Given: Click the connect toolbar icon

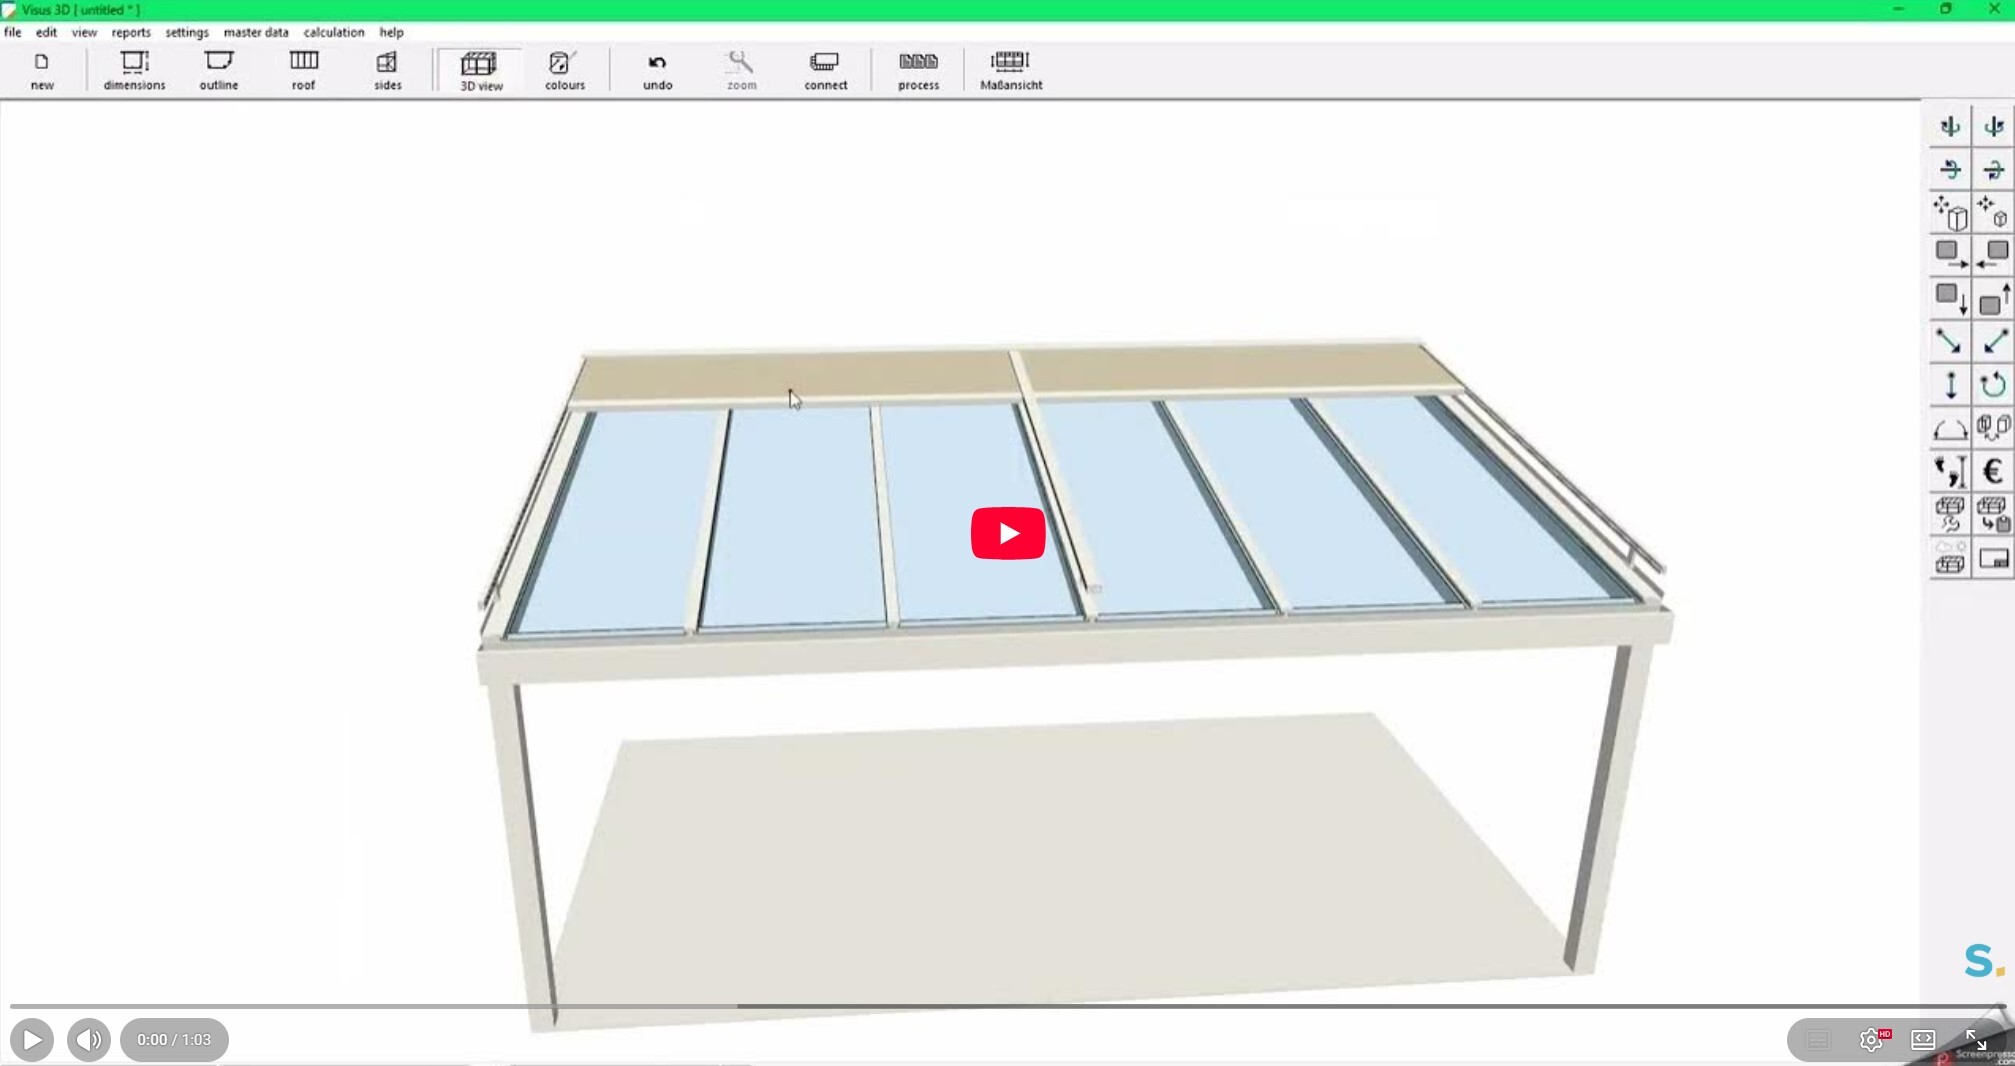Looking at the screenshot, I should (825, 71).
